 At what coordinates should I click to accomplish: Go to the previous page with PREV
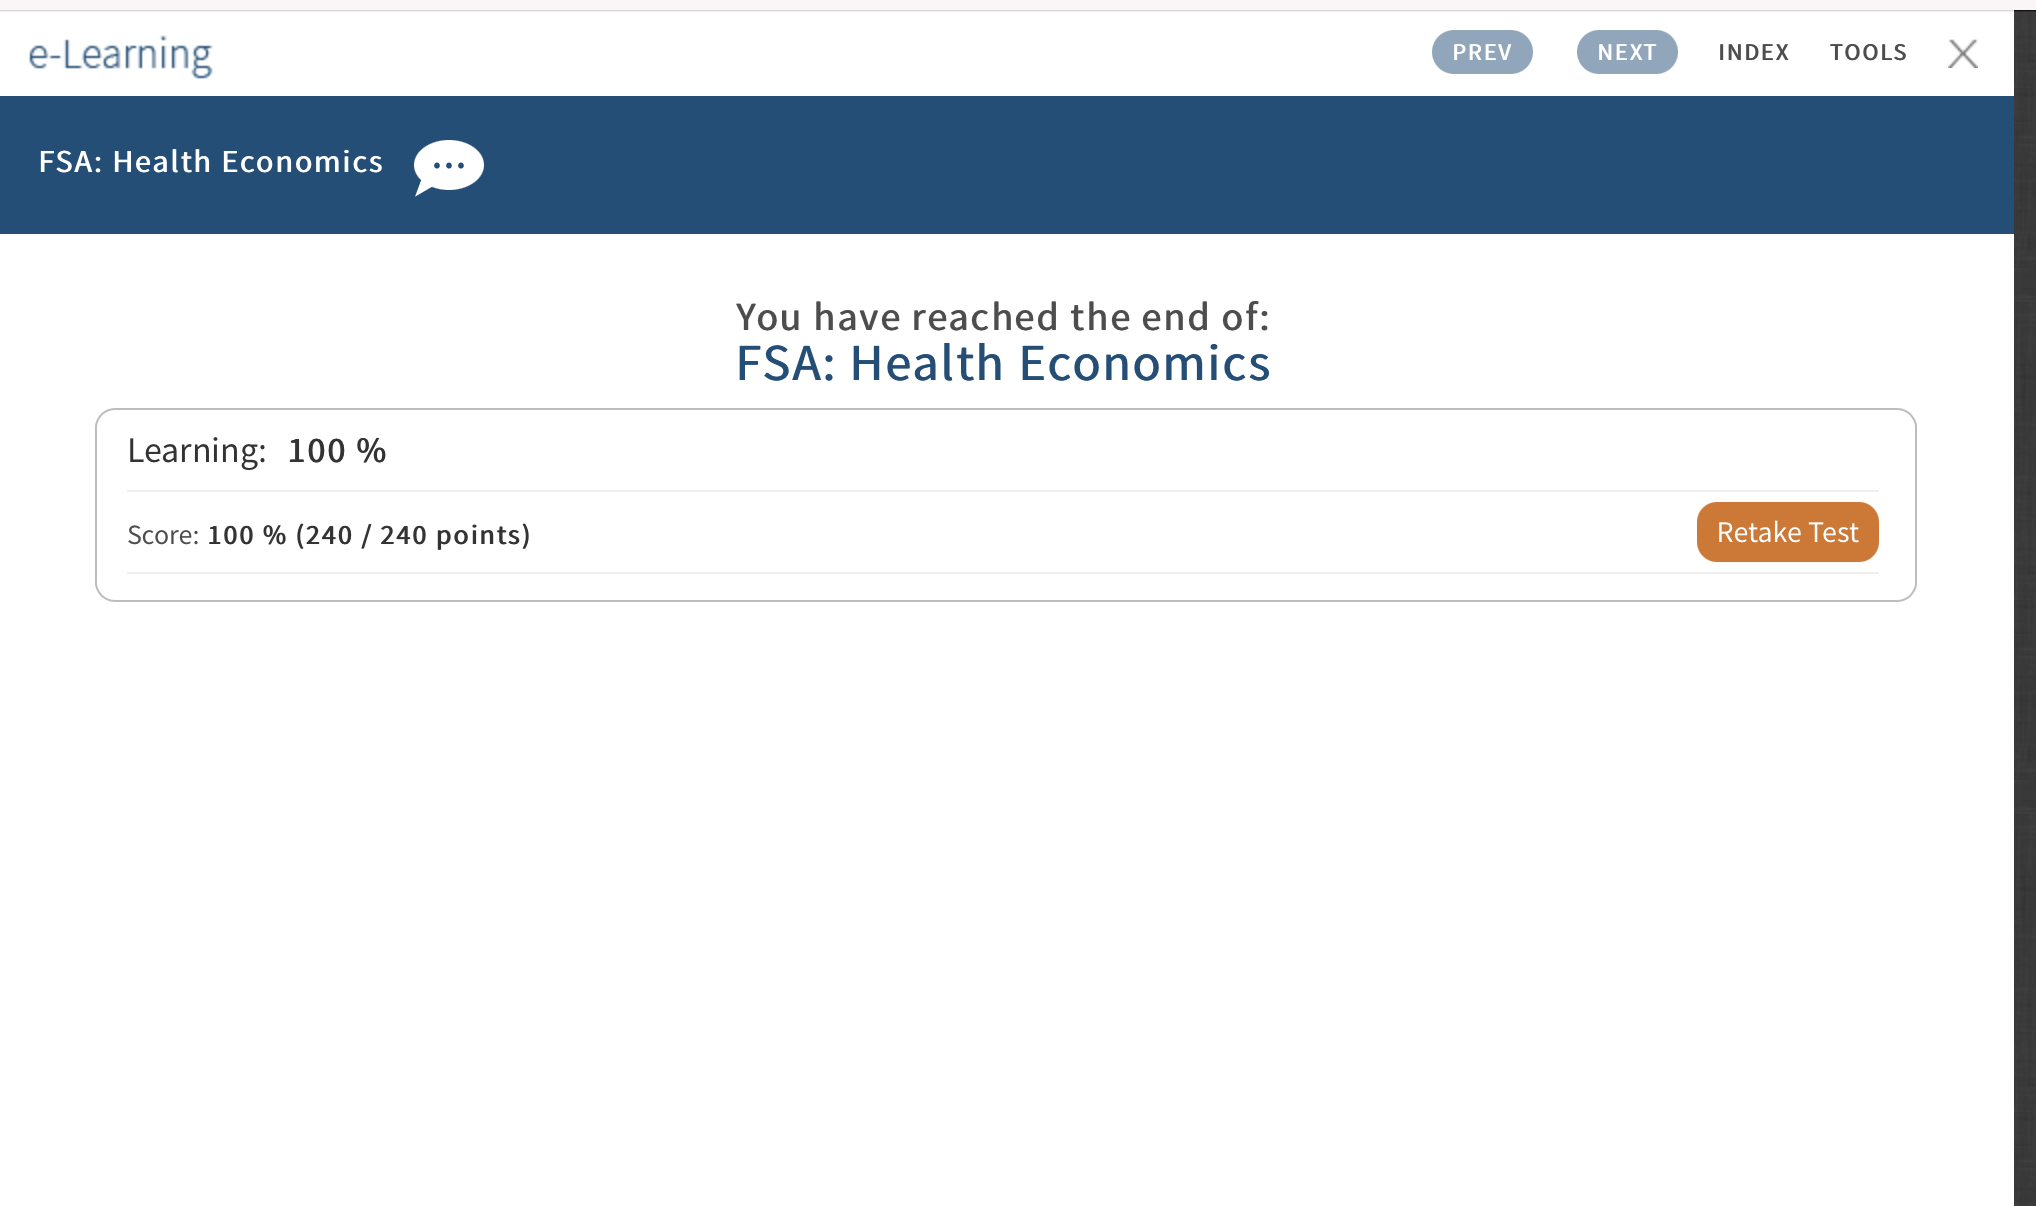(1482, 52)
